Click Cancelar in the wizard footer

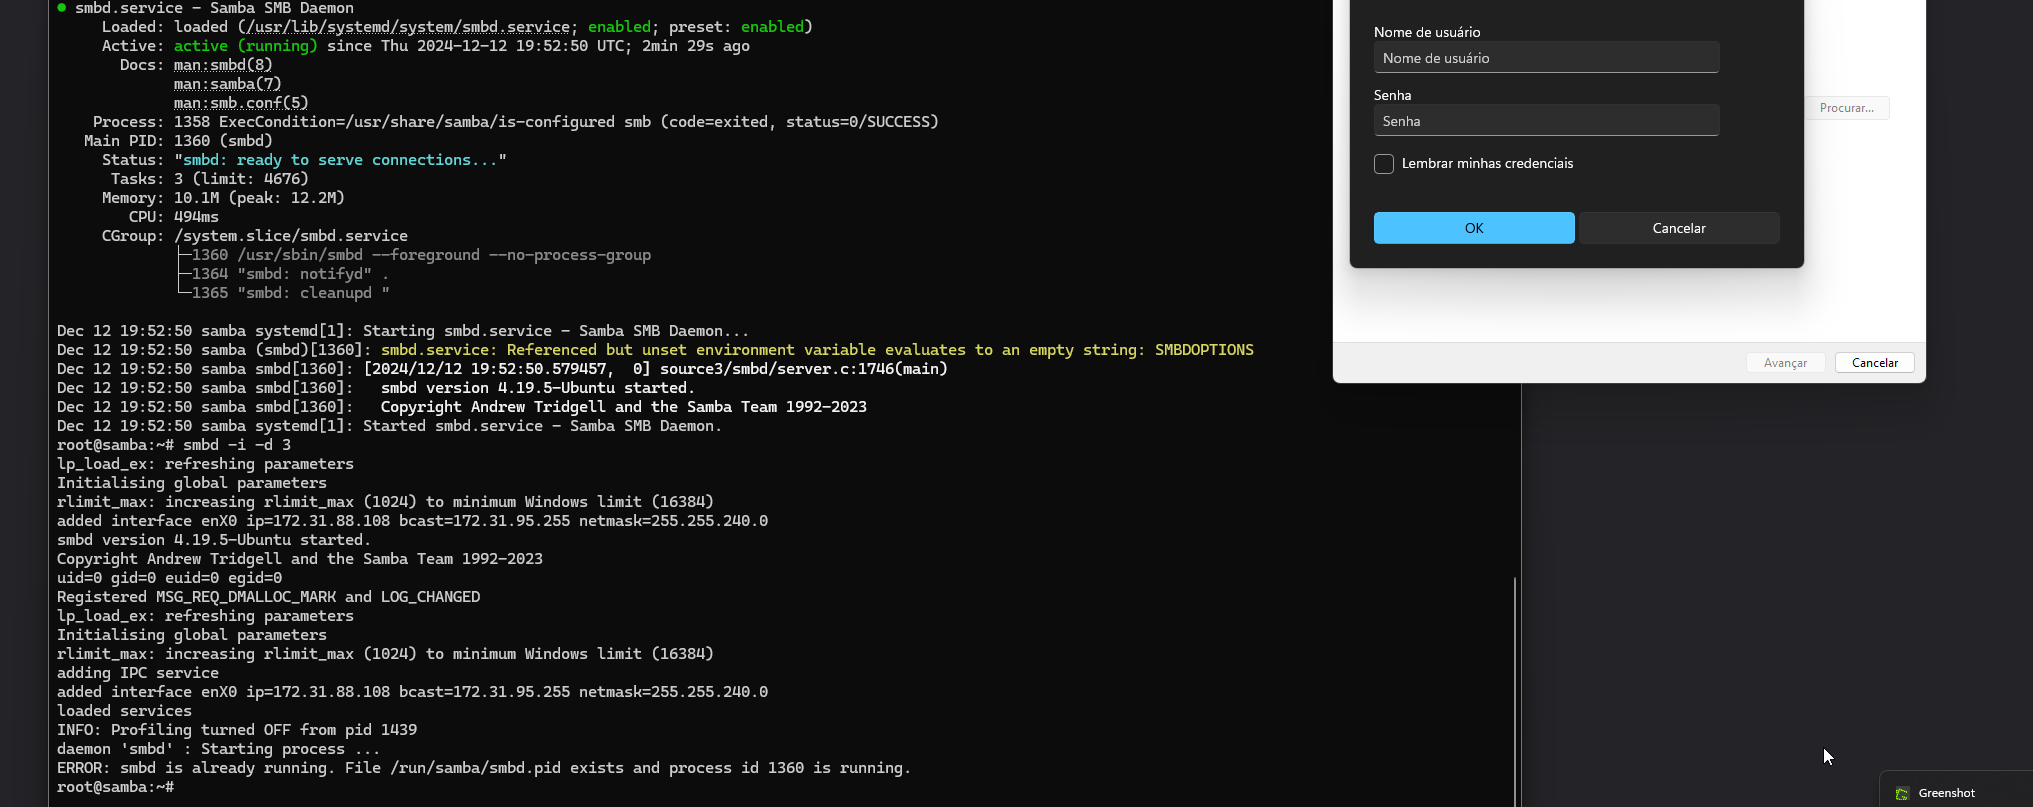point(1874,363)
